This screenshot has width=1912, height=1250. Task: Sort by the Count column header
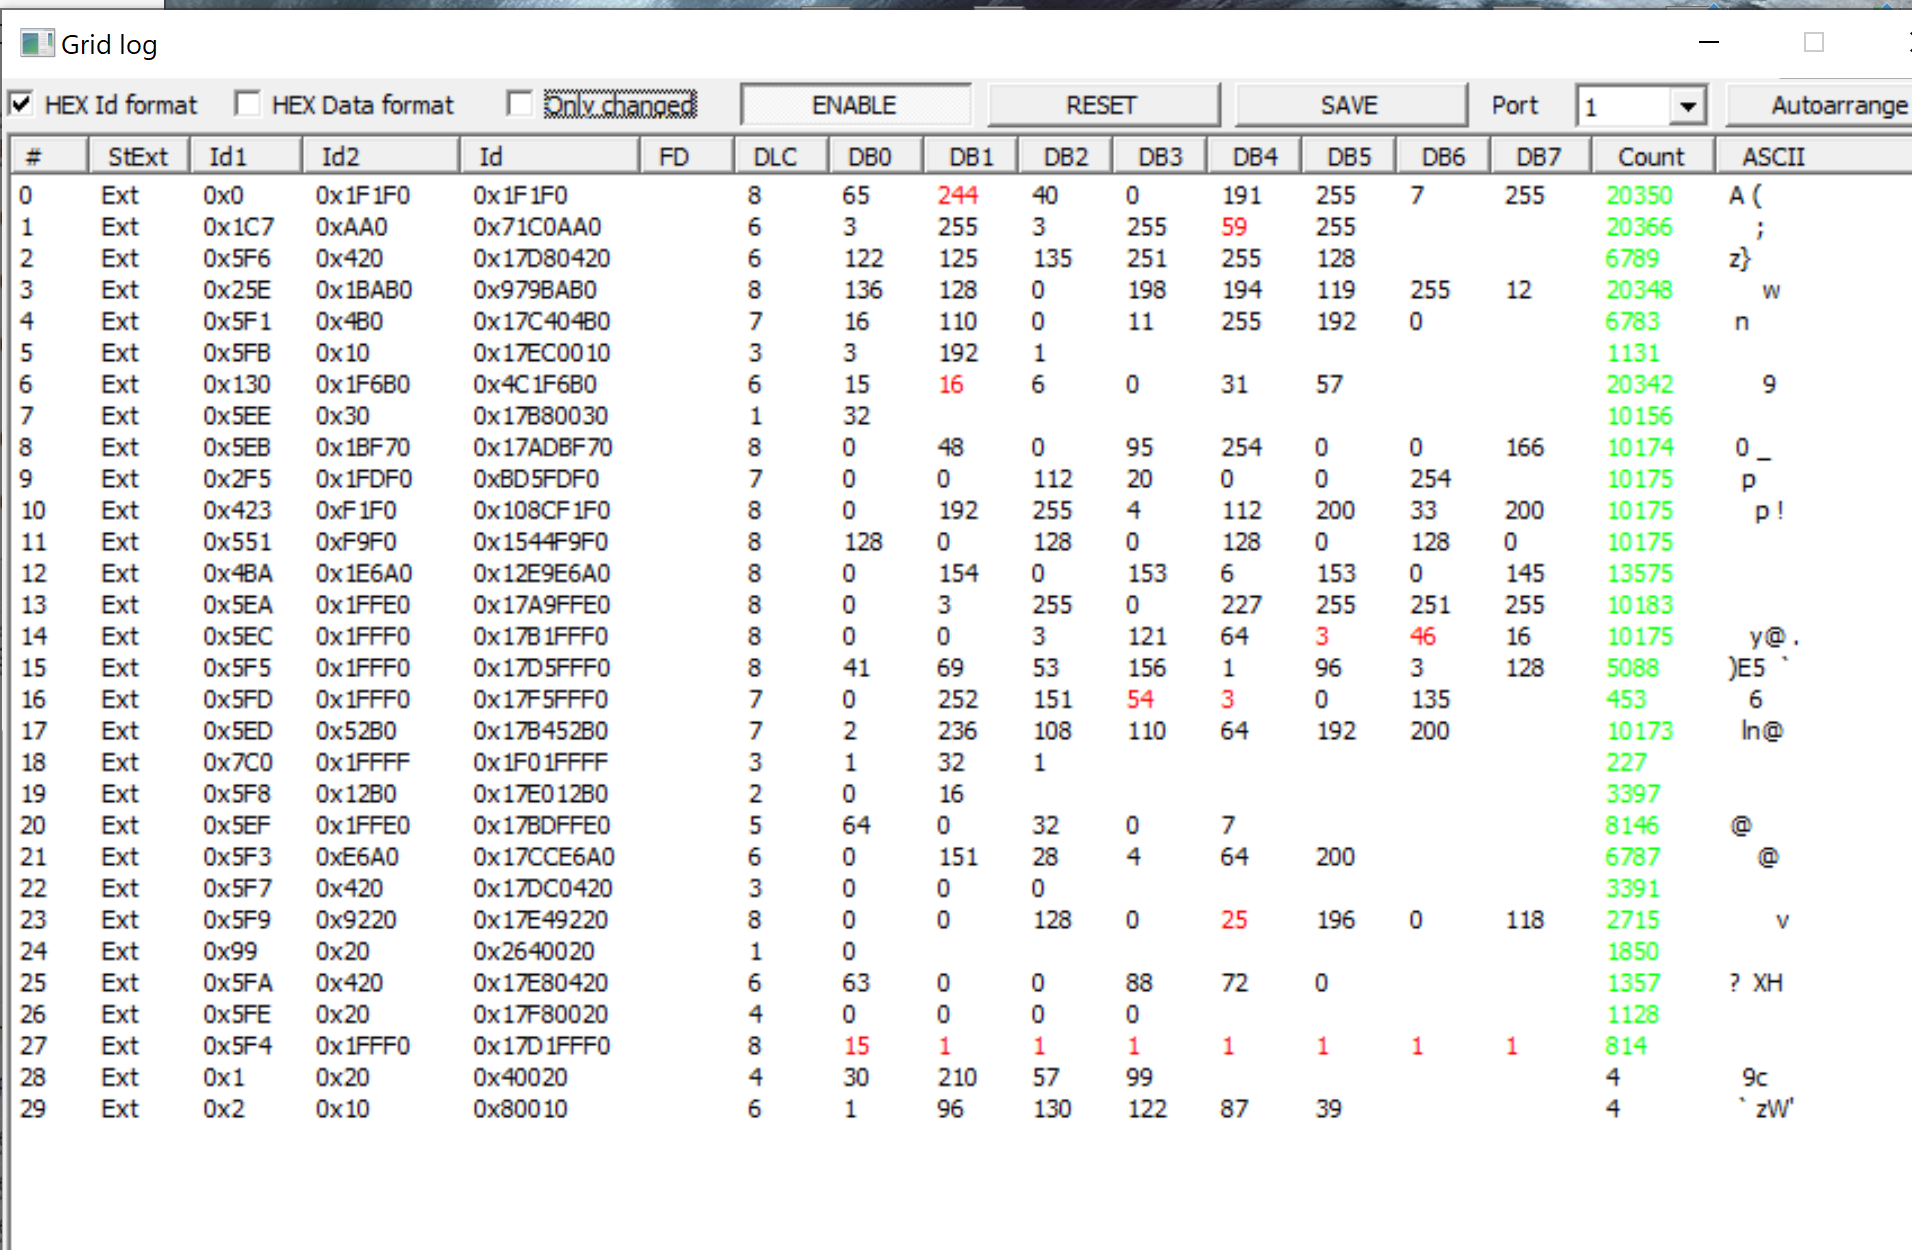tap(1650, 157)
